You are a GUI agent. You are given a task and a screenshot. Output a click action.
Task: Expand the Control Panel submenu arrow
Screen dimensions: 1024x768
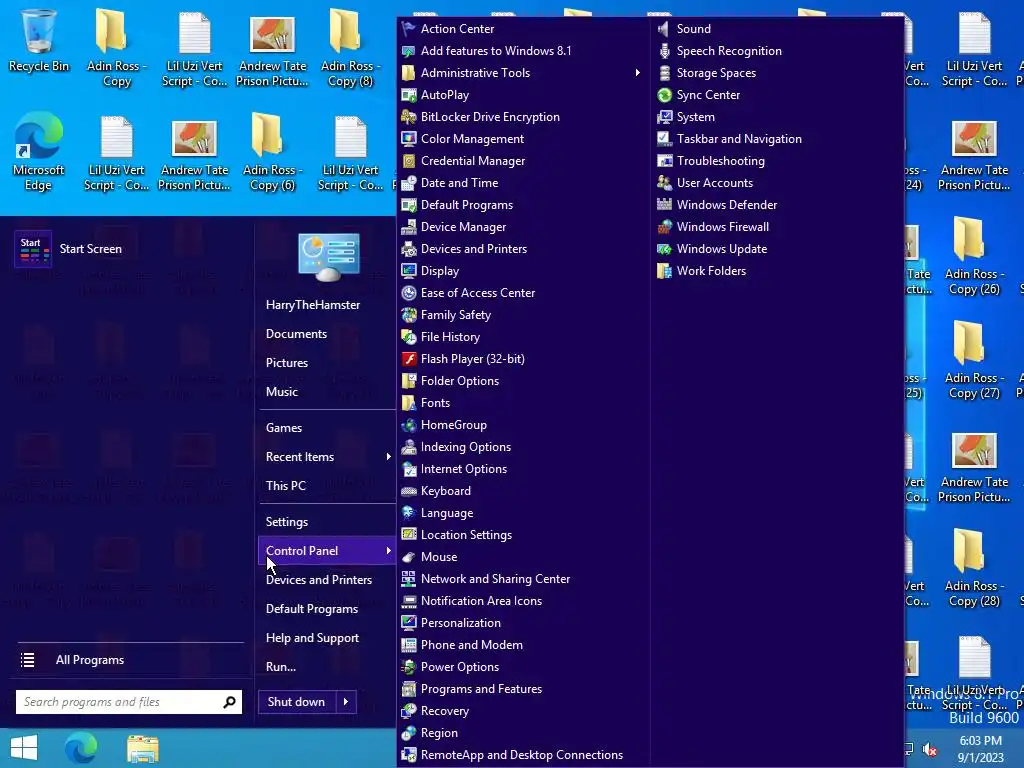pyautogui.click(x=388, y=551)
